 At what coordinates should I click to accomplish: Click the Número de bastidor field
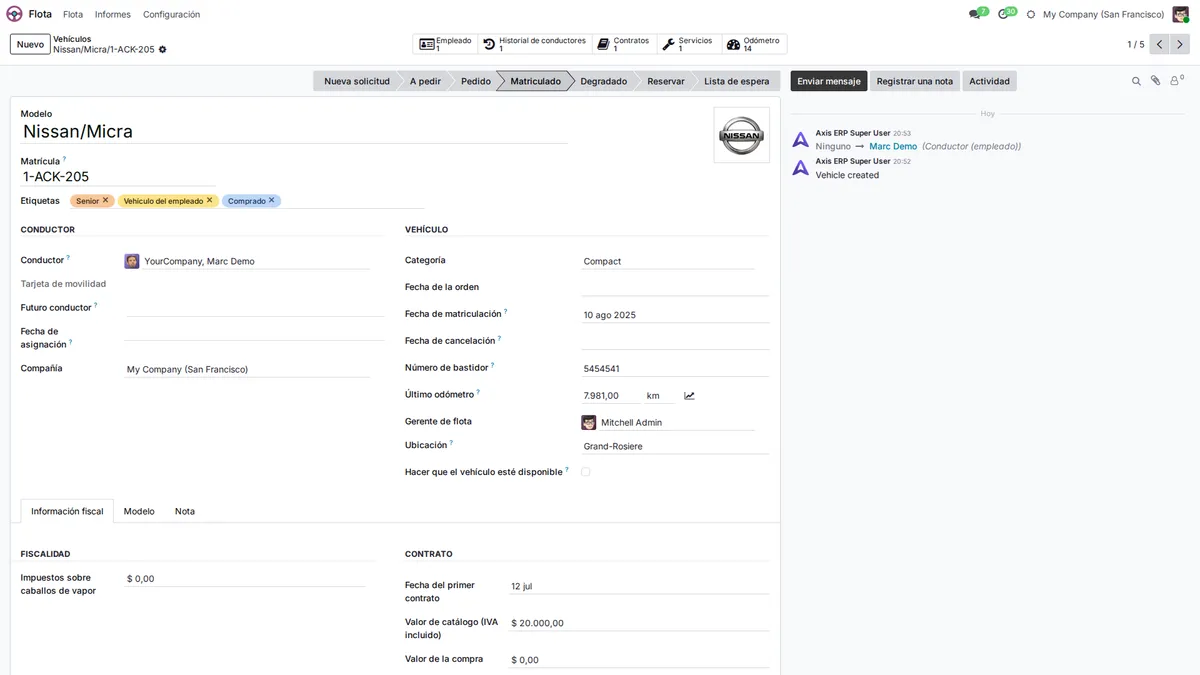tap(675, 368)
